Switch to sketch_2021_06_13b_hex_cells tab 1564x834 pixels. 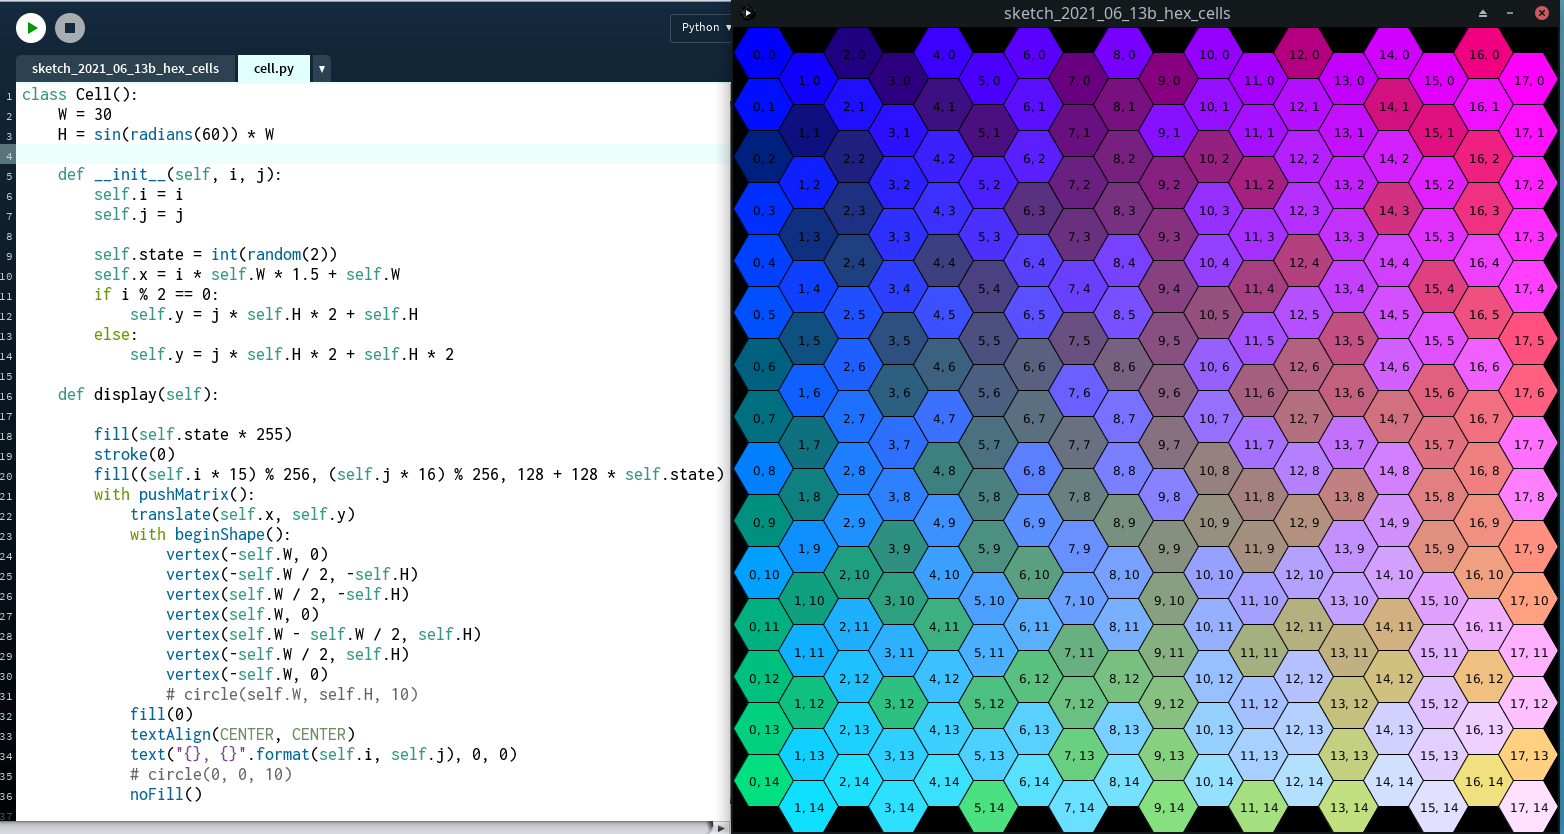[125, 68]
